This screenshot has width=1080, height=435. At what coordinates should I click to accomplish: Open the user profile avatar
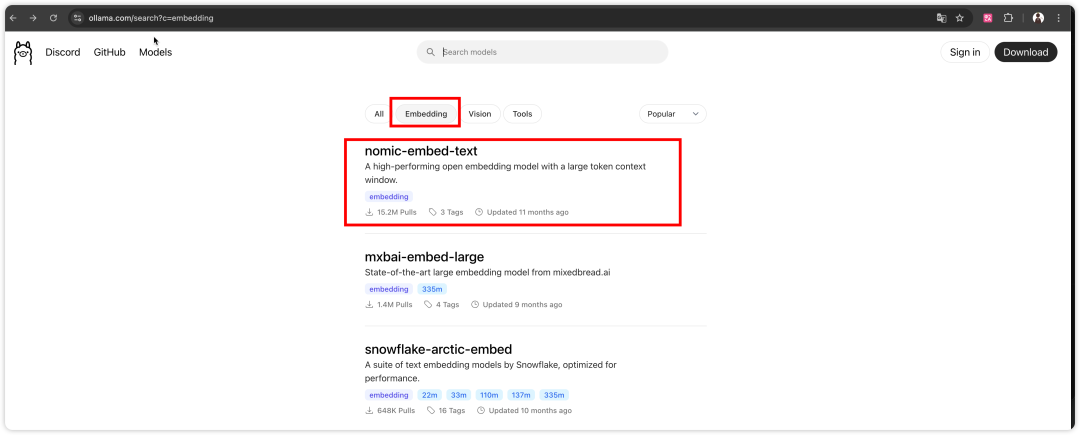pos(1038,18)
